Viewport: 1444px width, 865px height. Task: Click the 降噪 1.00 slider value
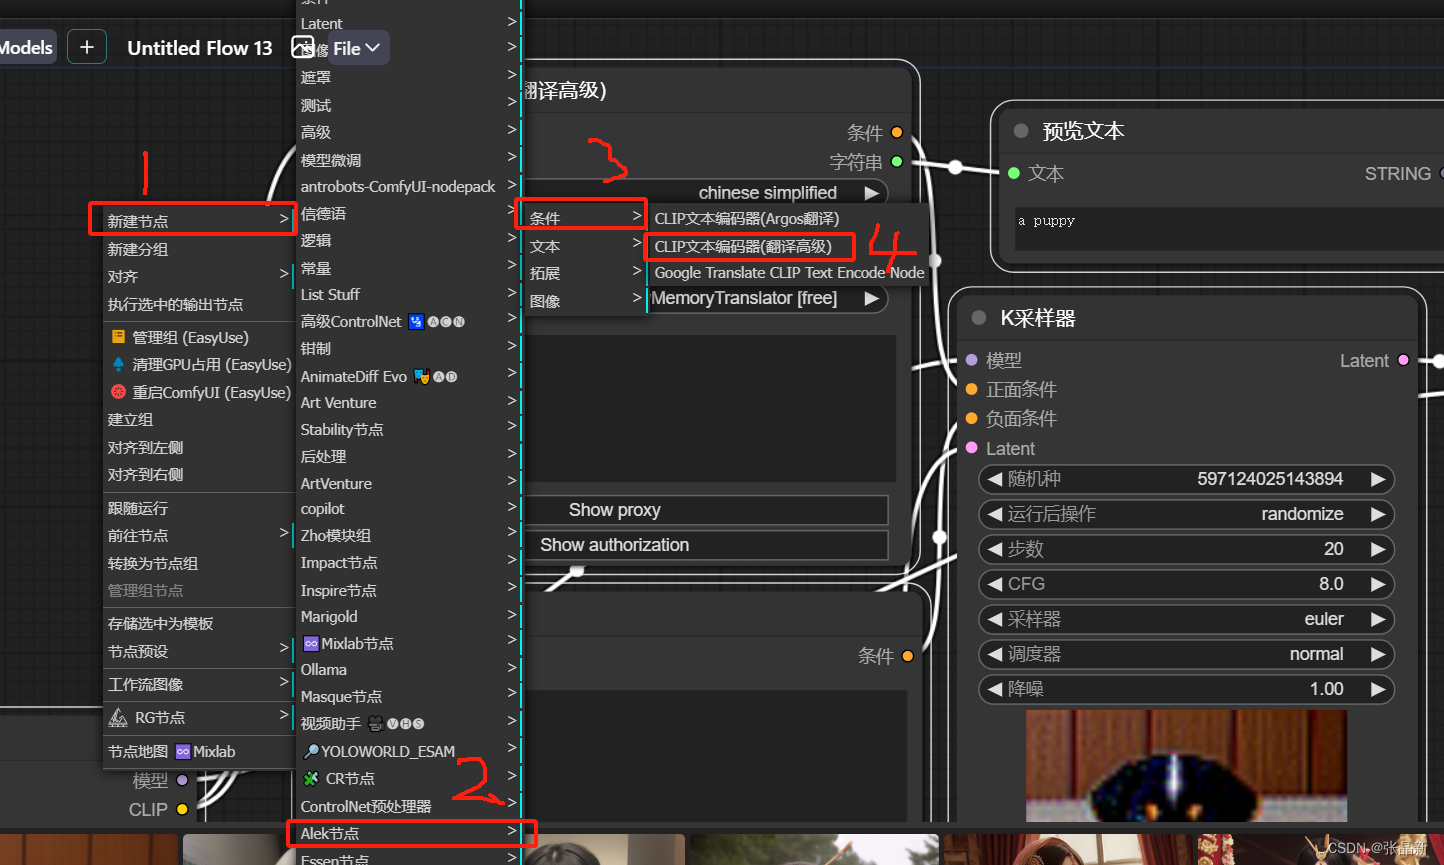[x=1326, y=689]
